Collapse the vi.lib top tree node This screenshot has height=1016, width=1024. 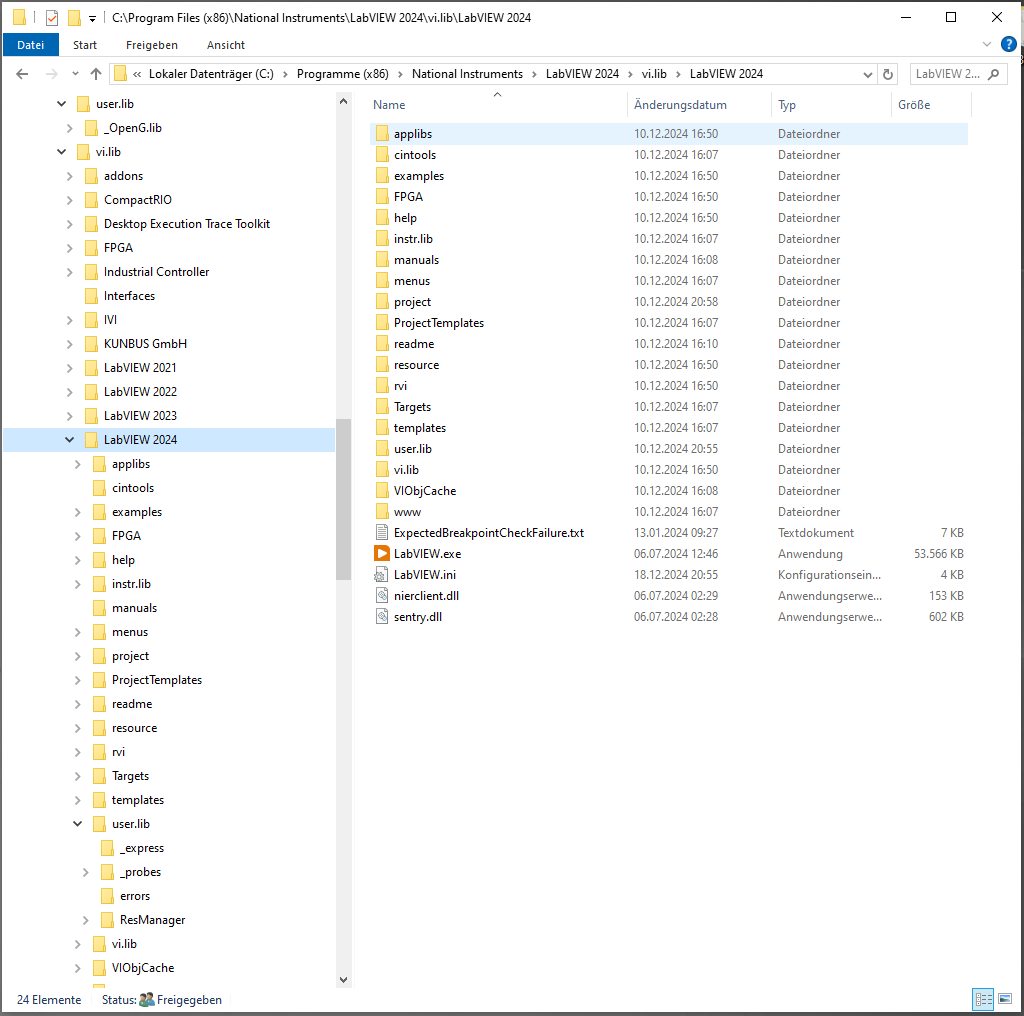(61, 152)
